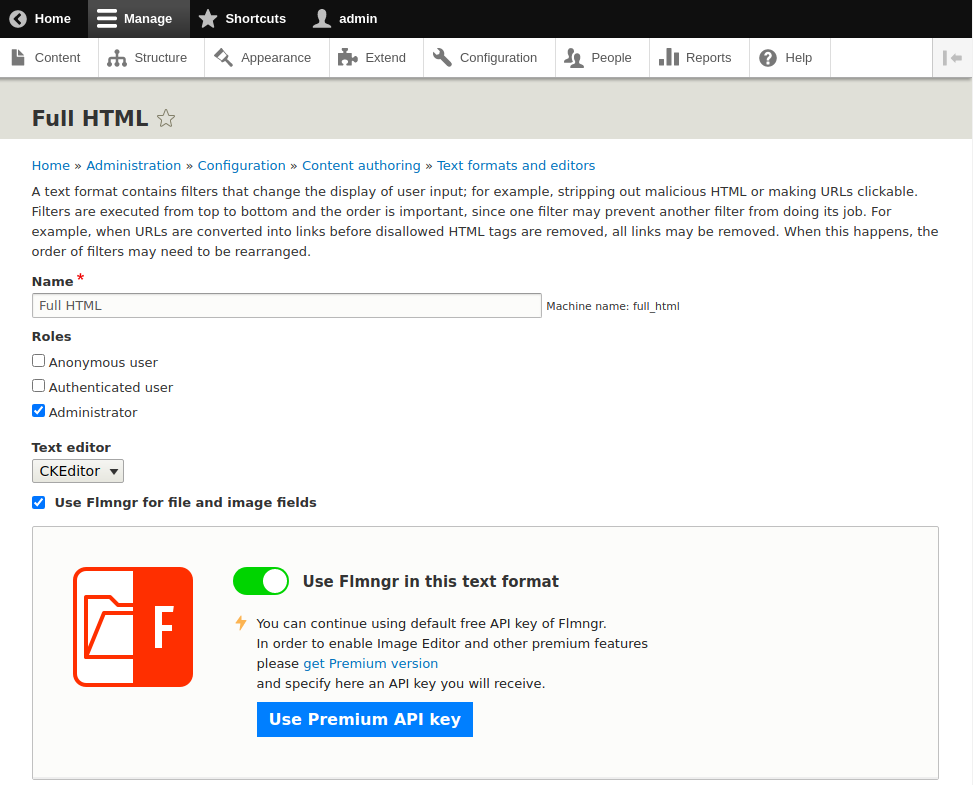
Task: Open the People menu item
Action: [x=602, y=58]
